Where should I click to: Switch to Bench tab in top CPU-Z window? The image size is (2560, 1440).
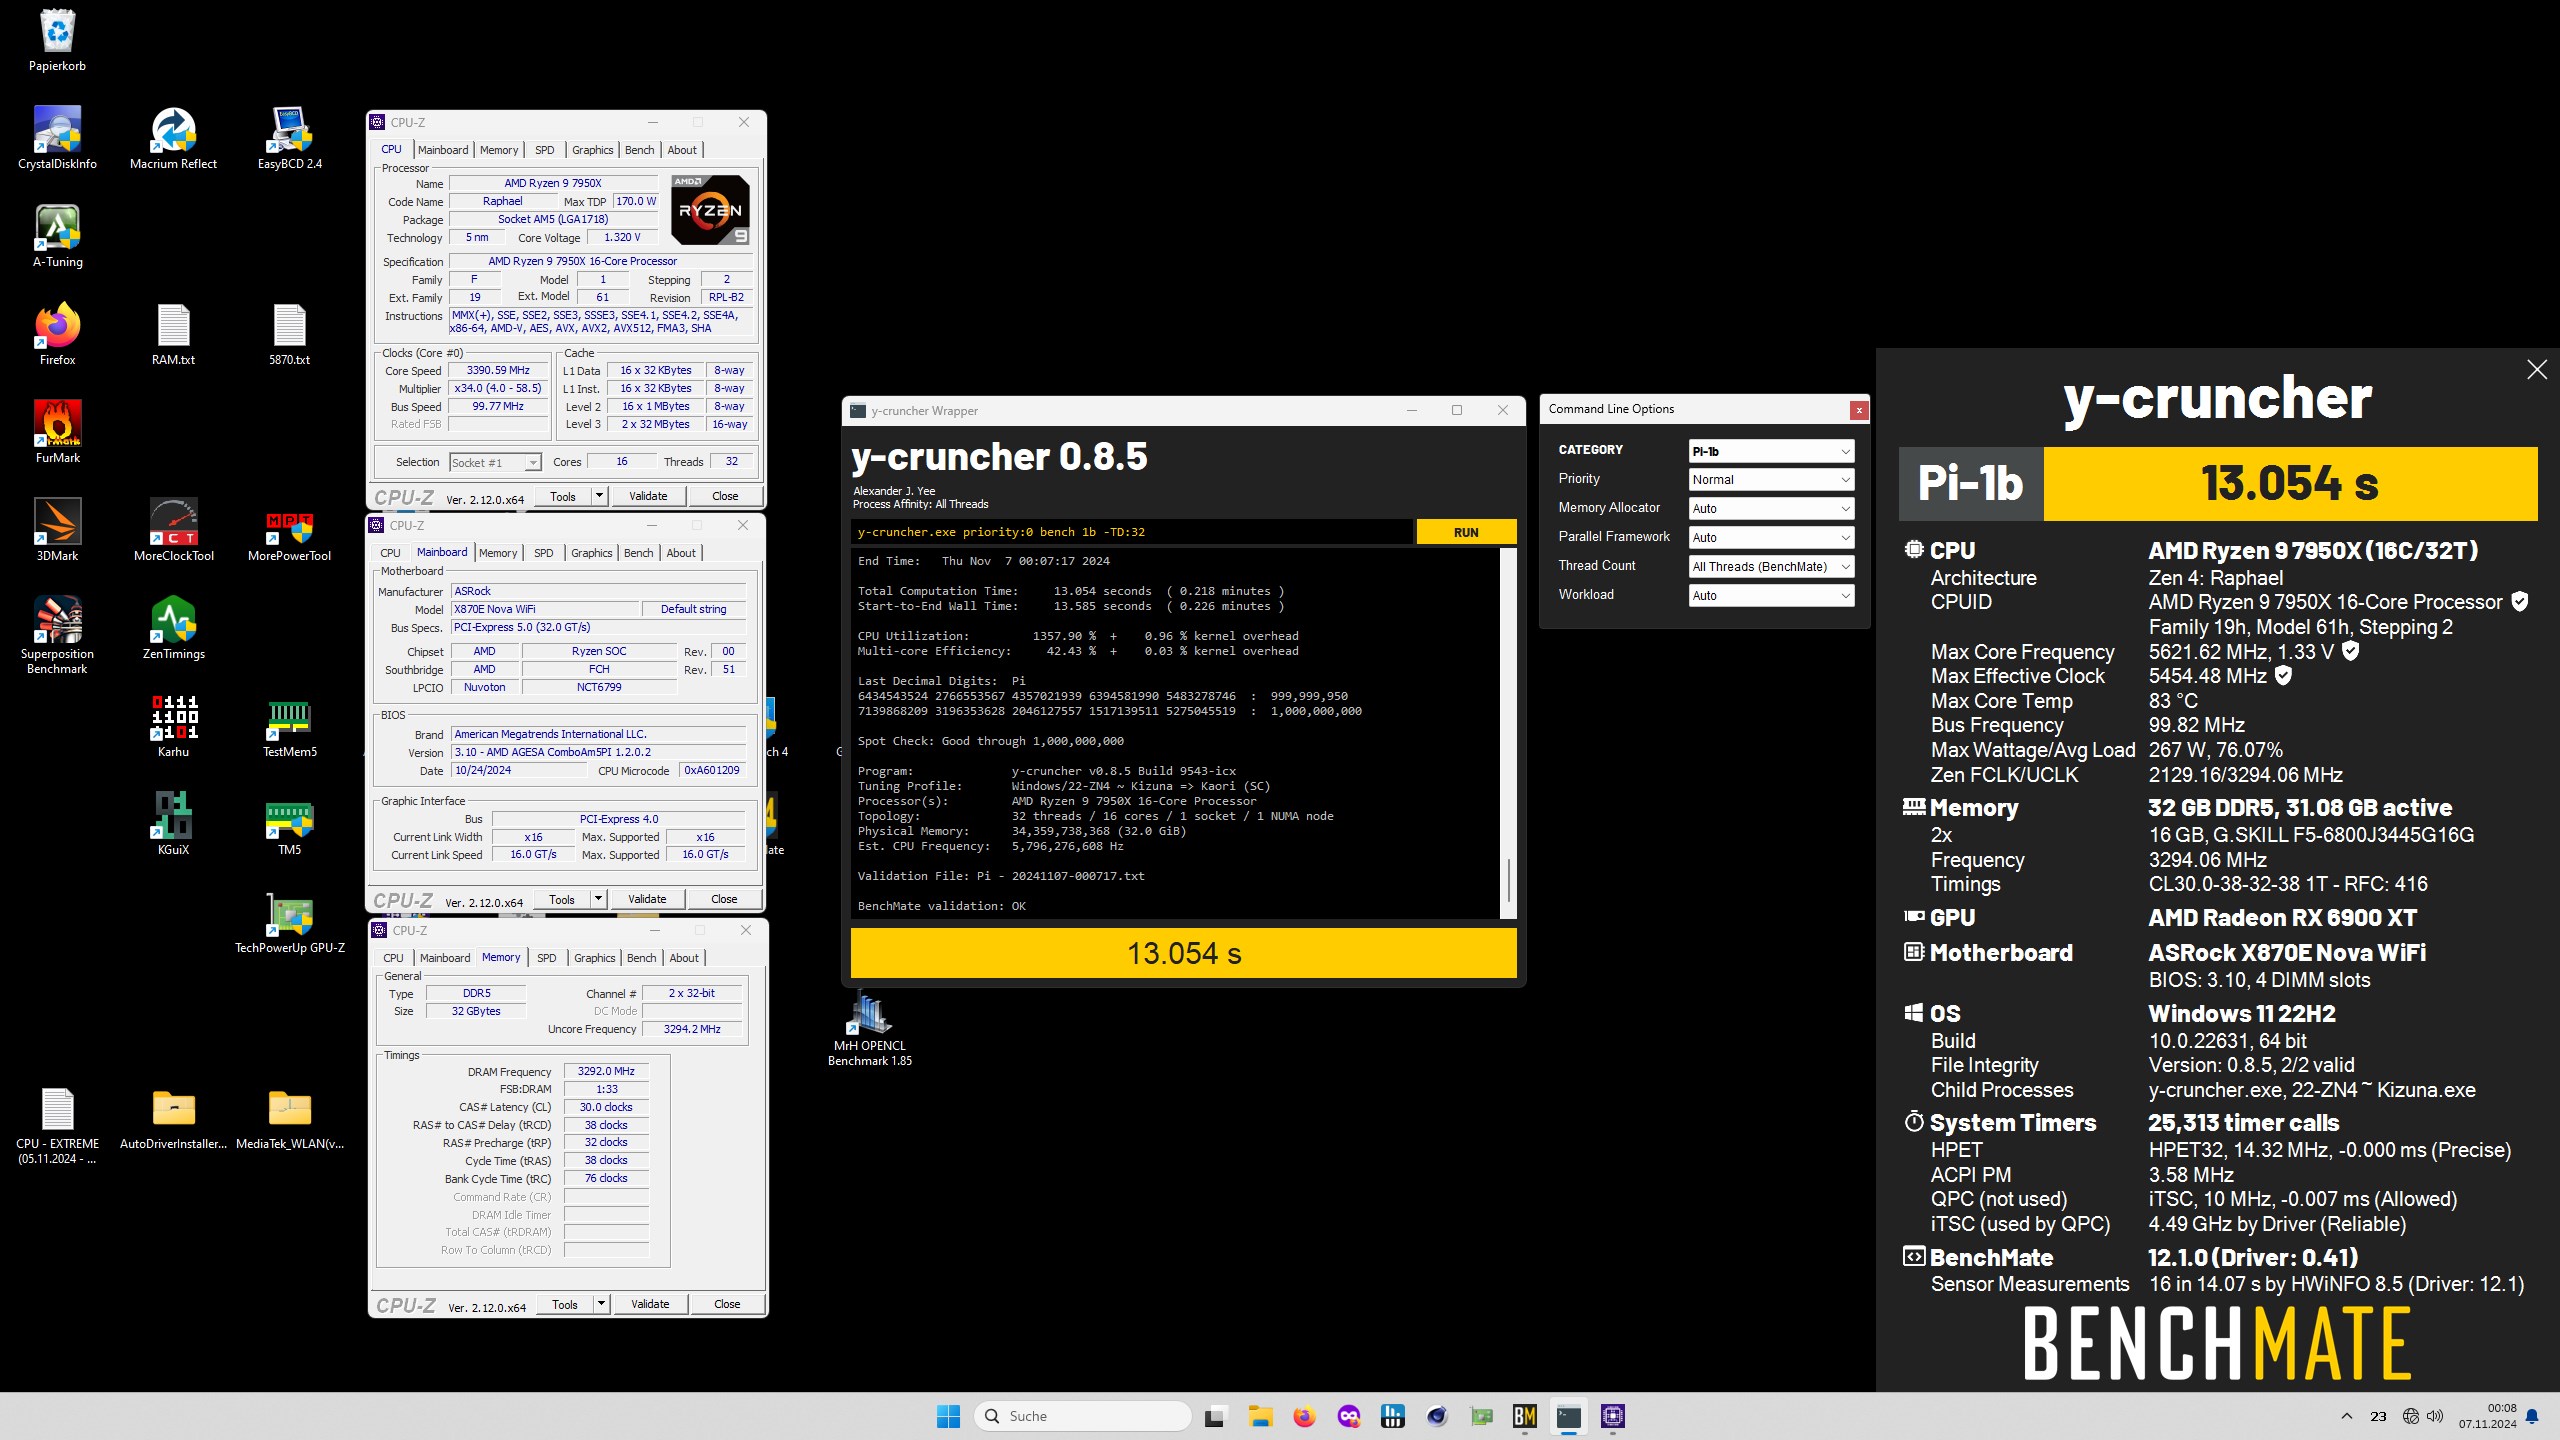[640, 150]
